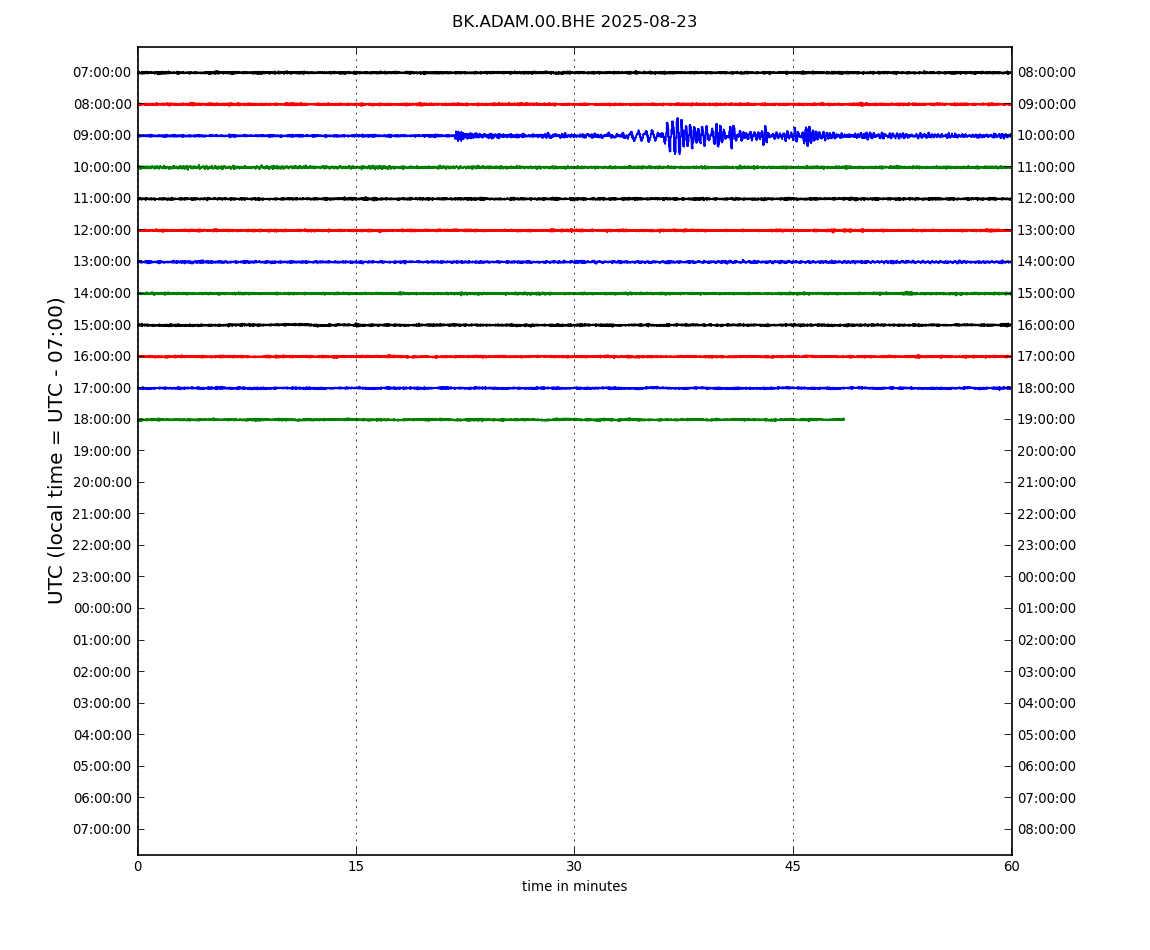Click the bottom-most left axis label 07:00:00
The width and height of the screenshot is (1150, 950).
coord(102,830)
